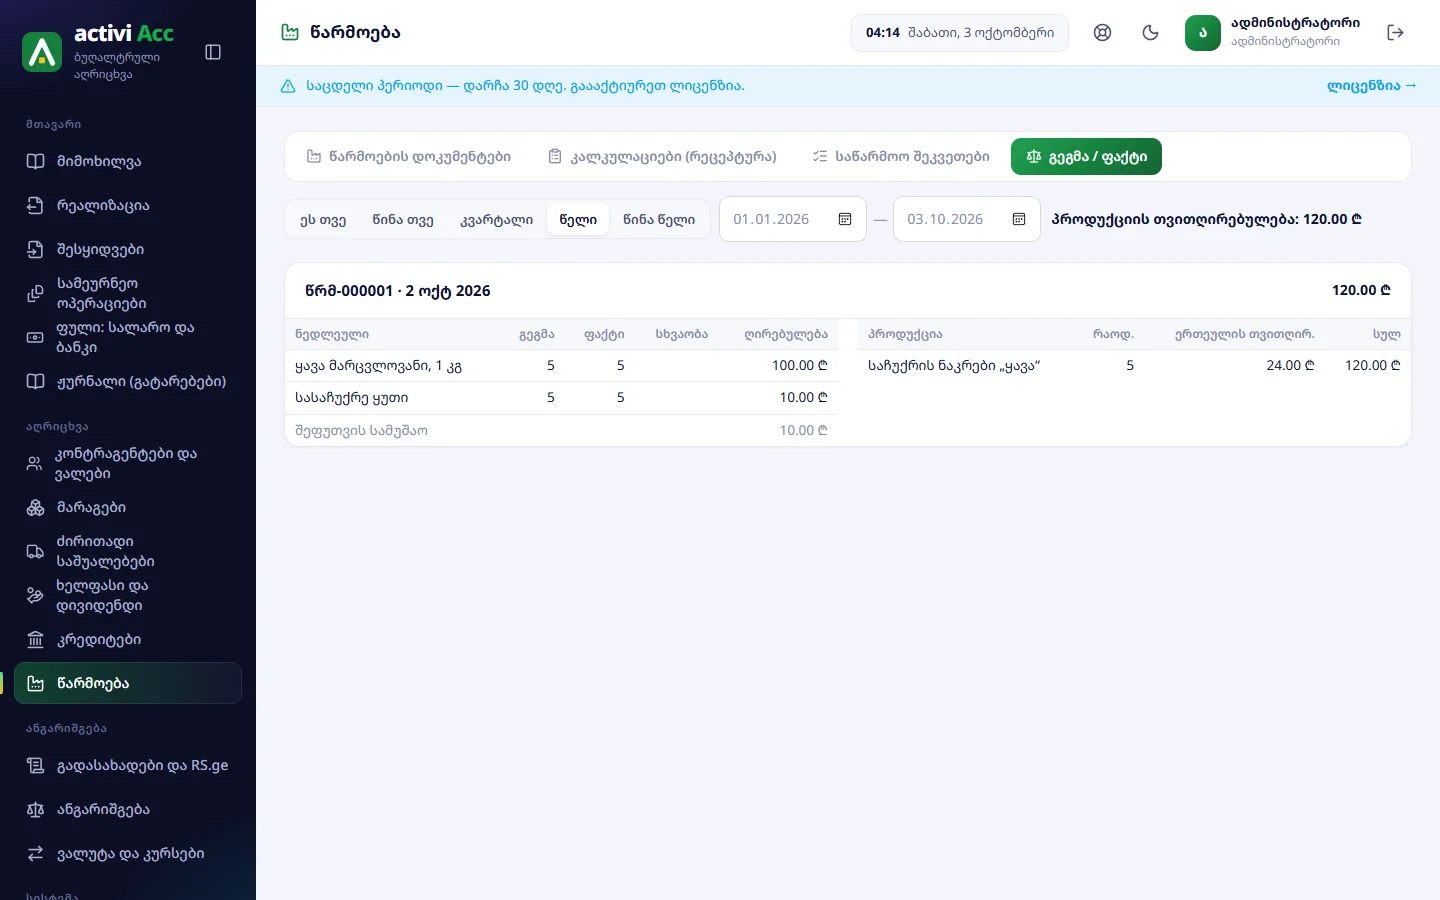Click the საჩუქრის ნაკრები „ყავა“ product

coord(954,366)
